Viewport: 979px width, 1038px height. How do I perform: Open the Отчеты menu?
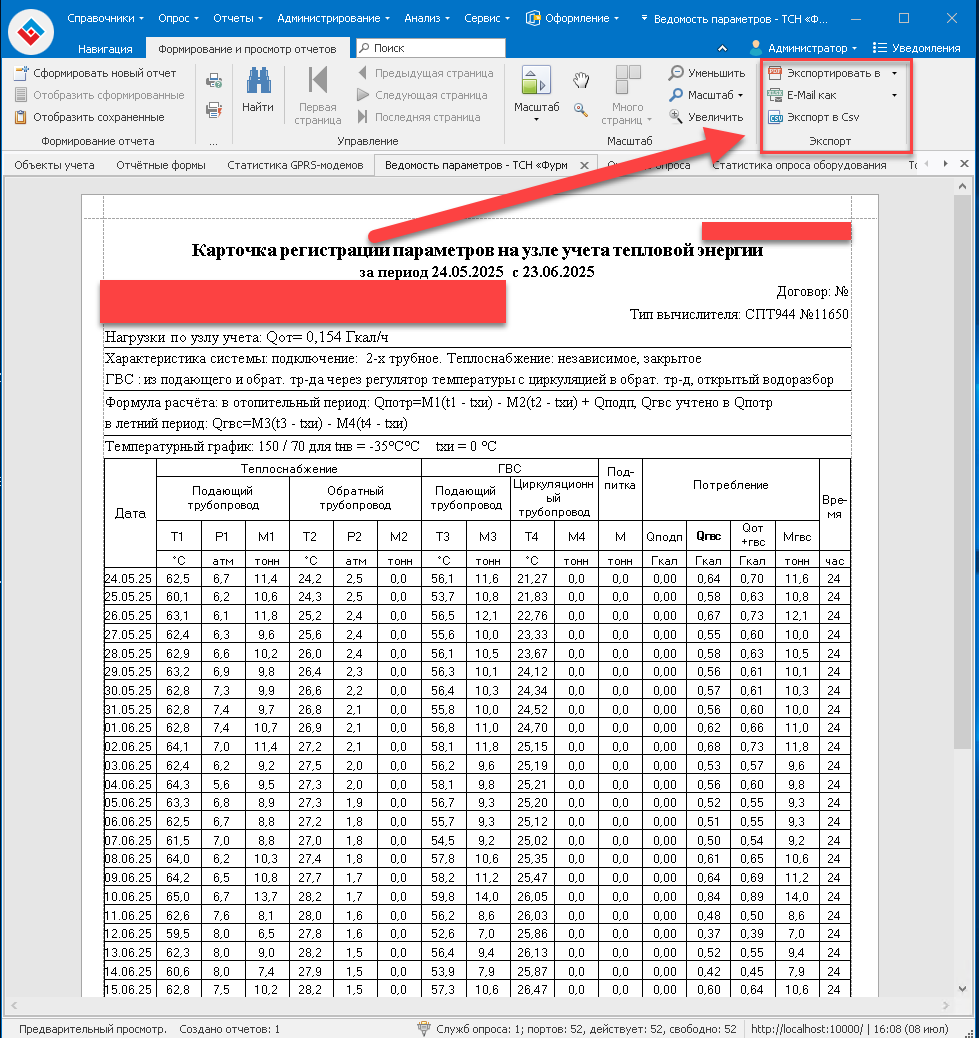pos(238,19)
